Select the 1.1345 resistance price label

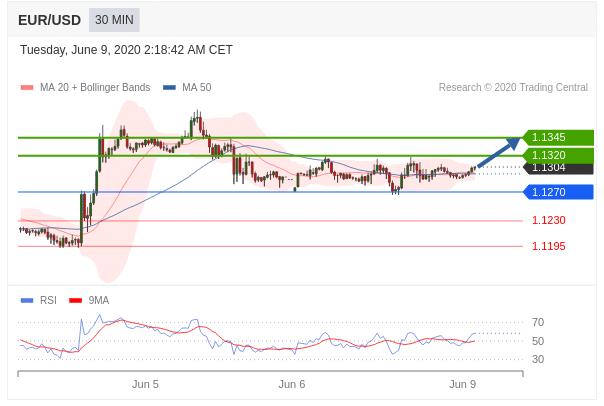(558, 138)
